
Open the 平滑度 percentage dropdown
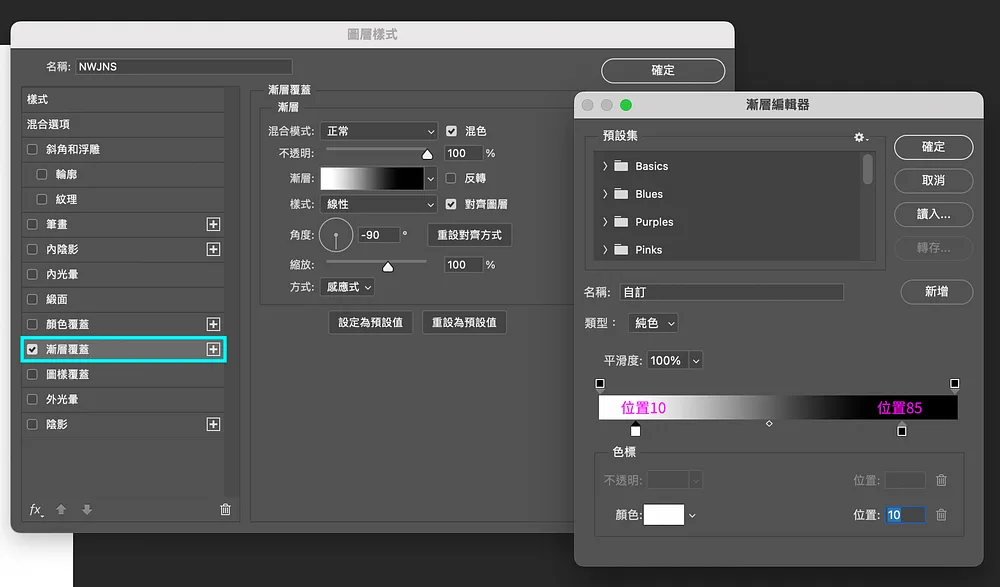[x=696, y=360]
